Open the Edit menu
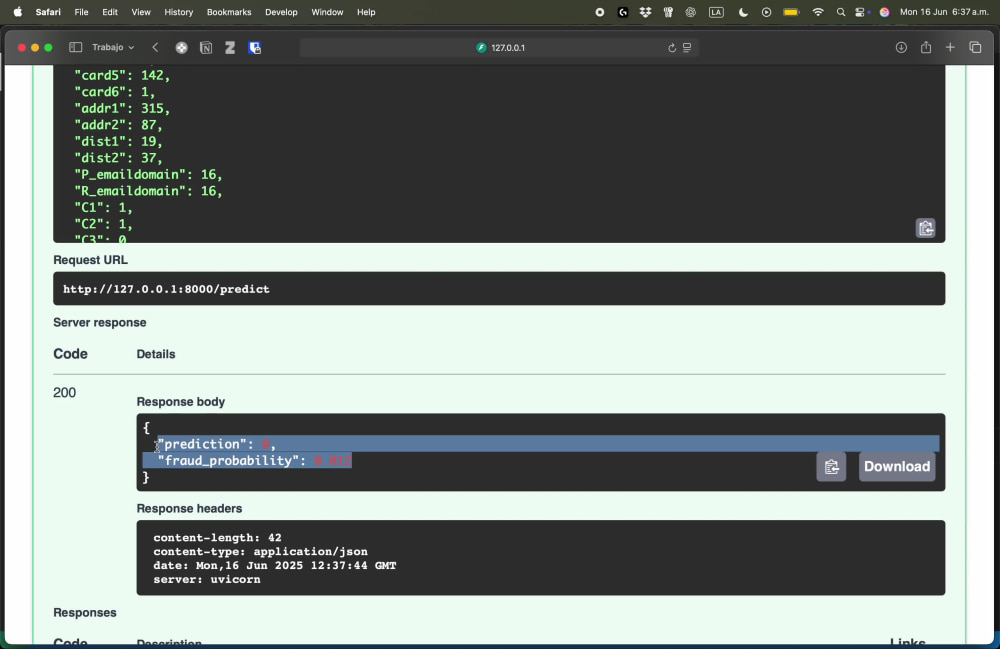 (110, 12)
